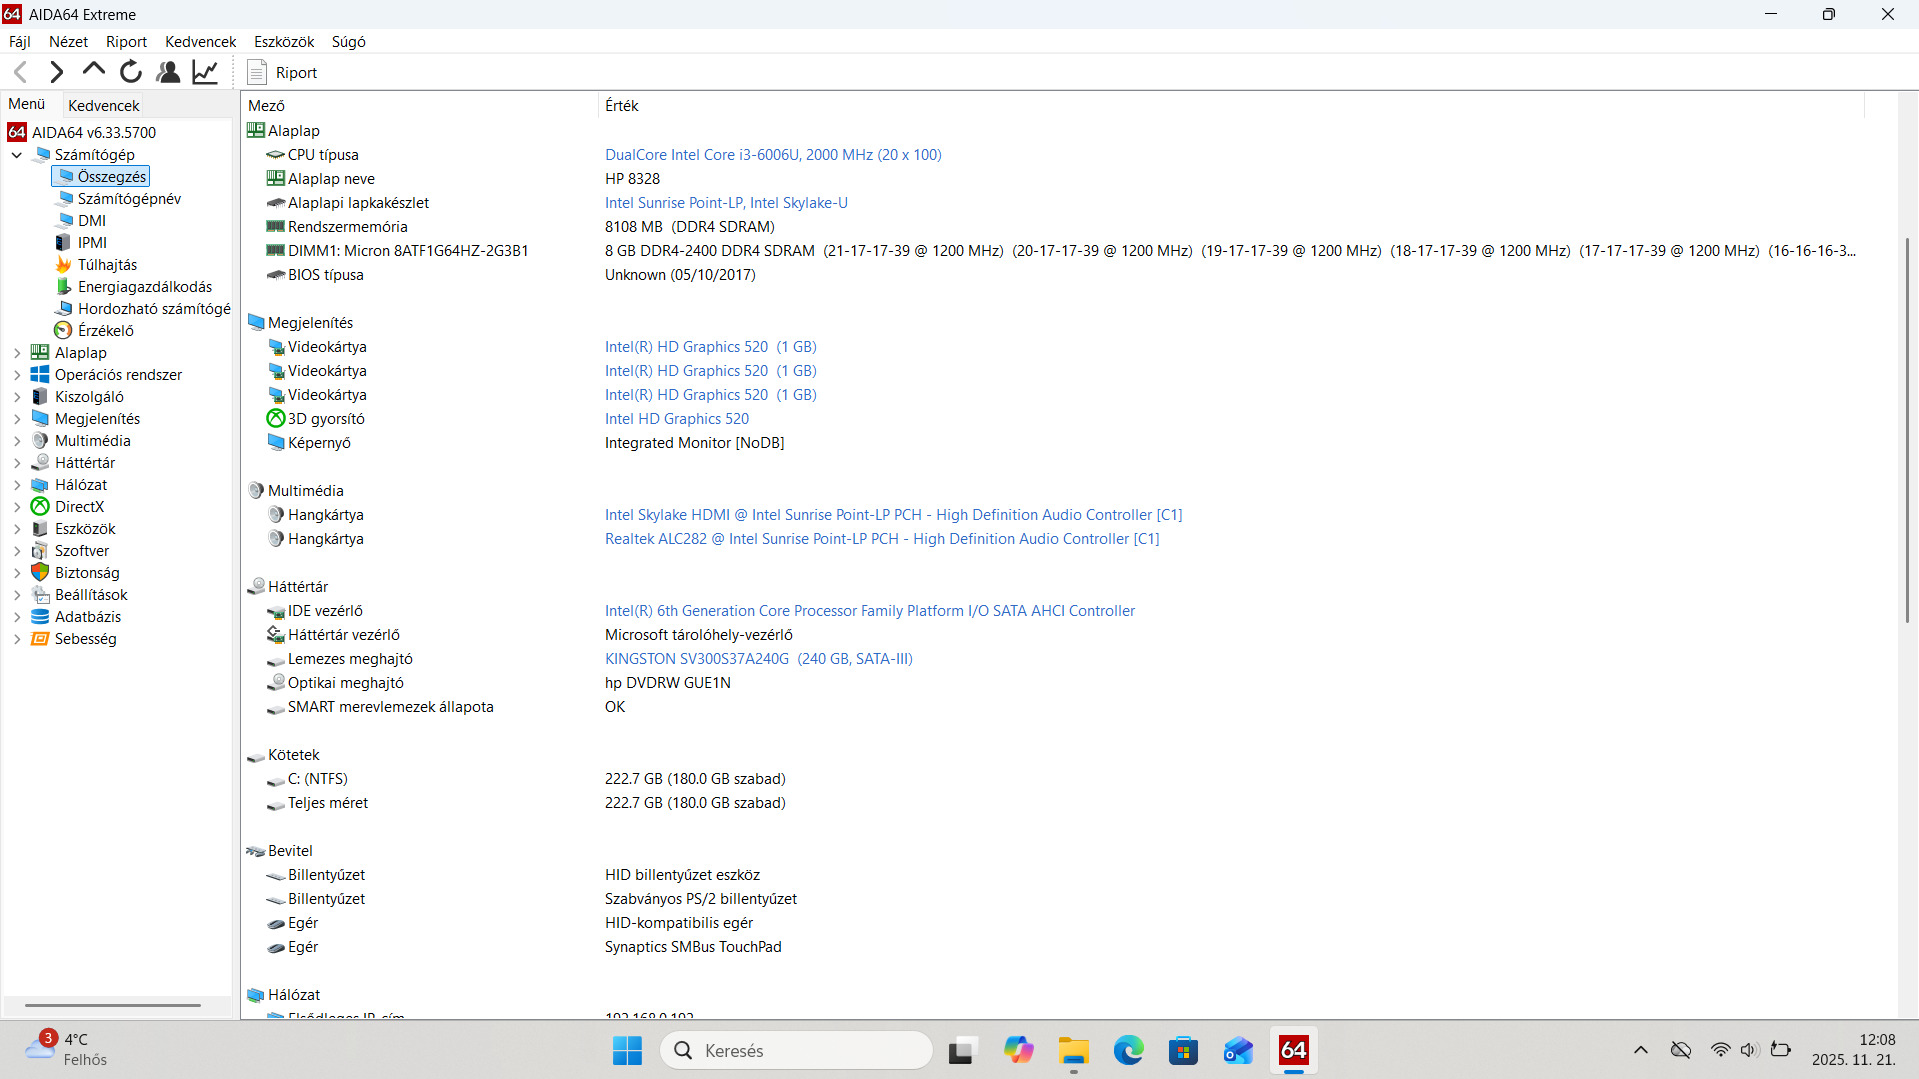Viewport: 1919px width, 1079px height.
Task: Click the Hordozható számítógép icon
Action: tap(63, 309)
